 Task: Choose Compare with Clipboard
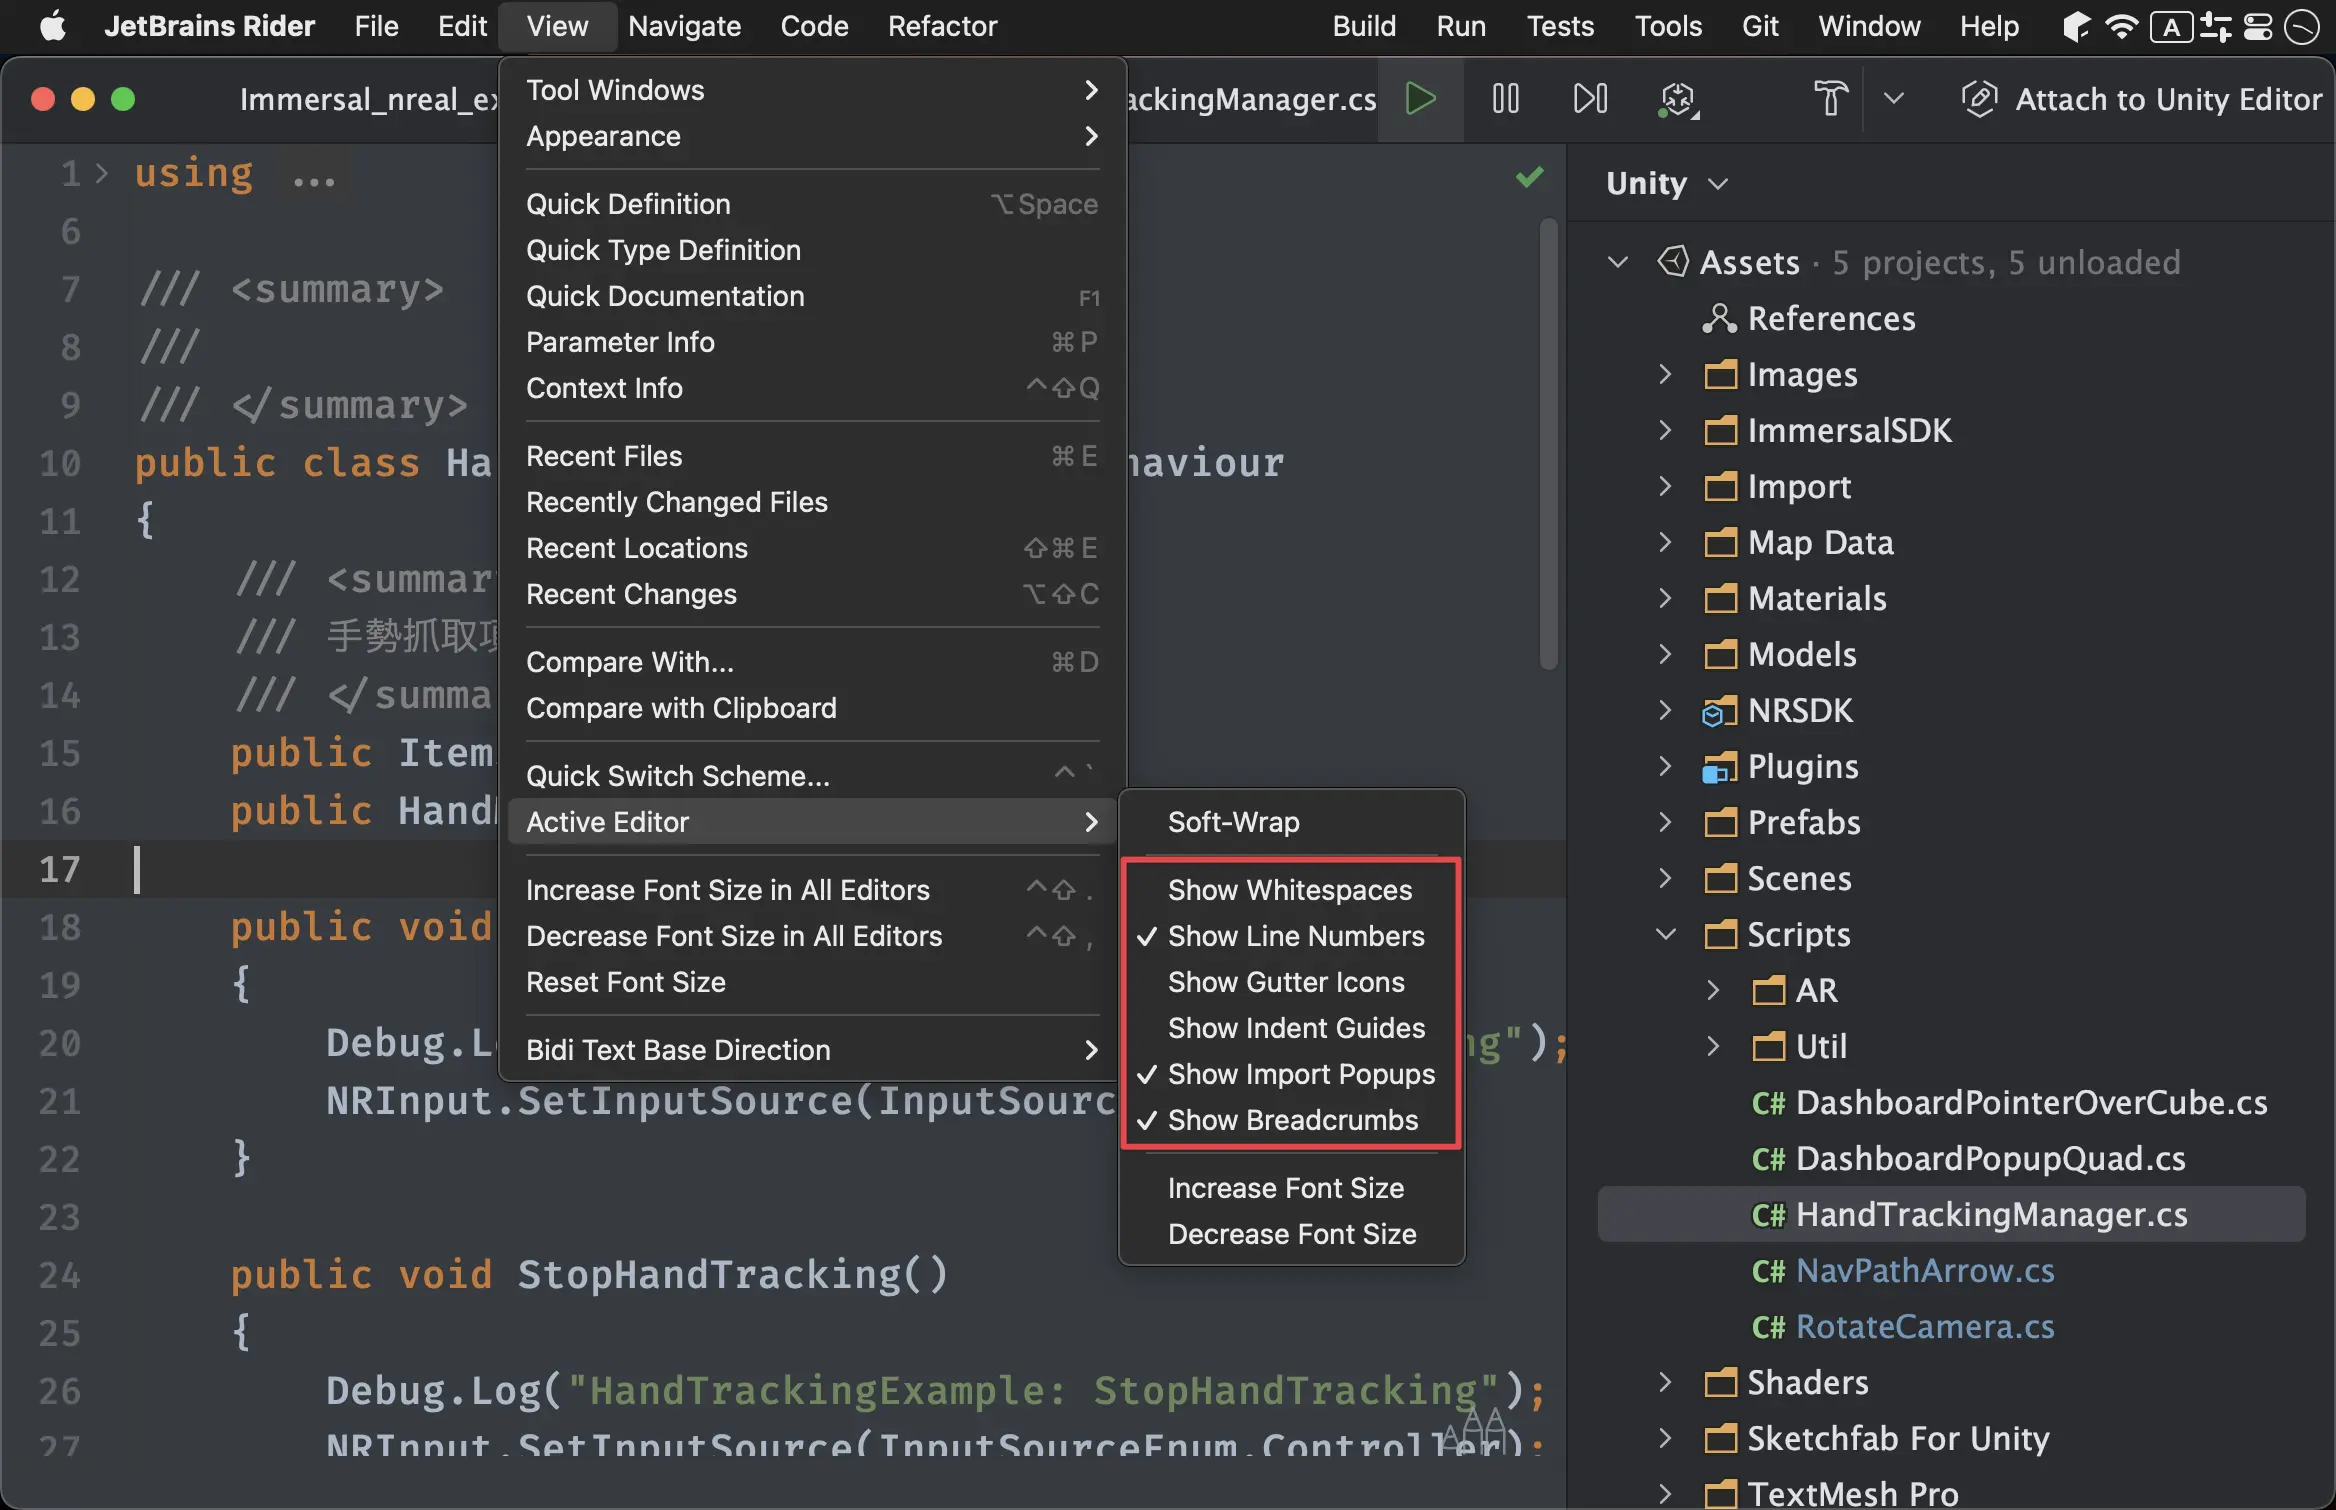[812, 708]
